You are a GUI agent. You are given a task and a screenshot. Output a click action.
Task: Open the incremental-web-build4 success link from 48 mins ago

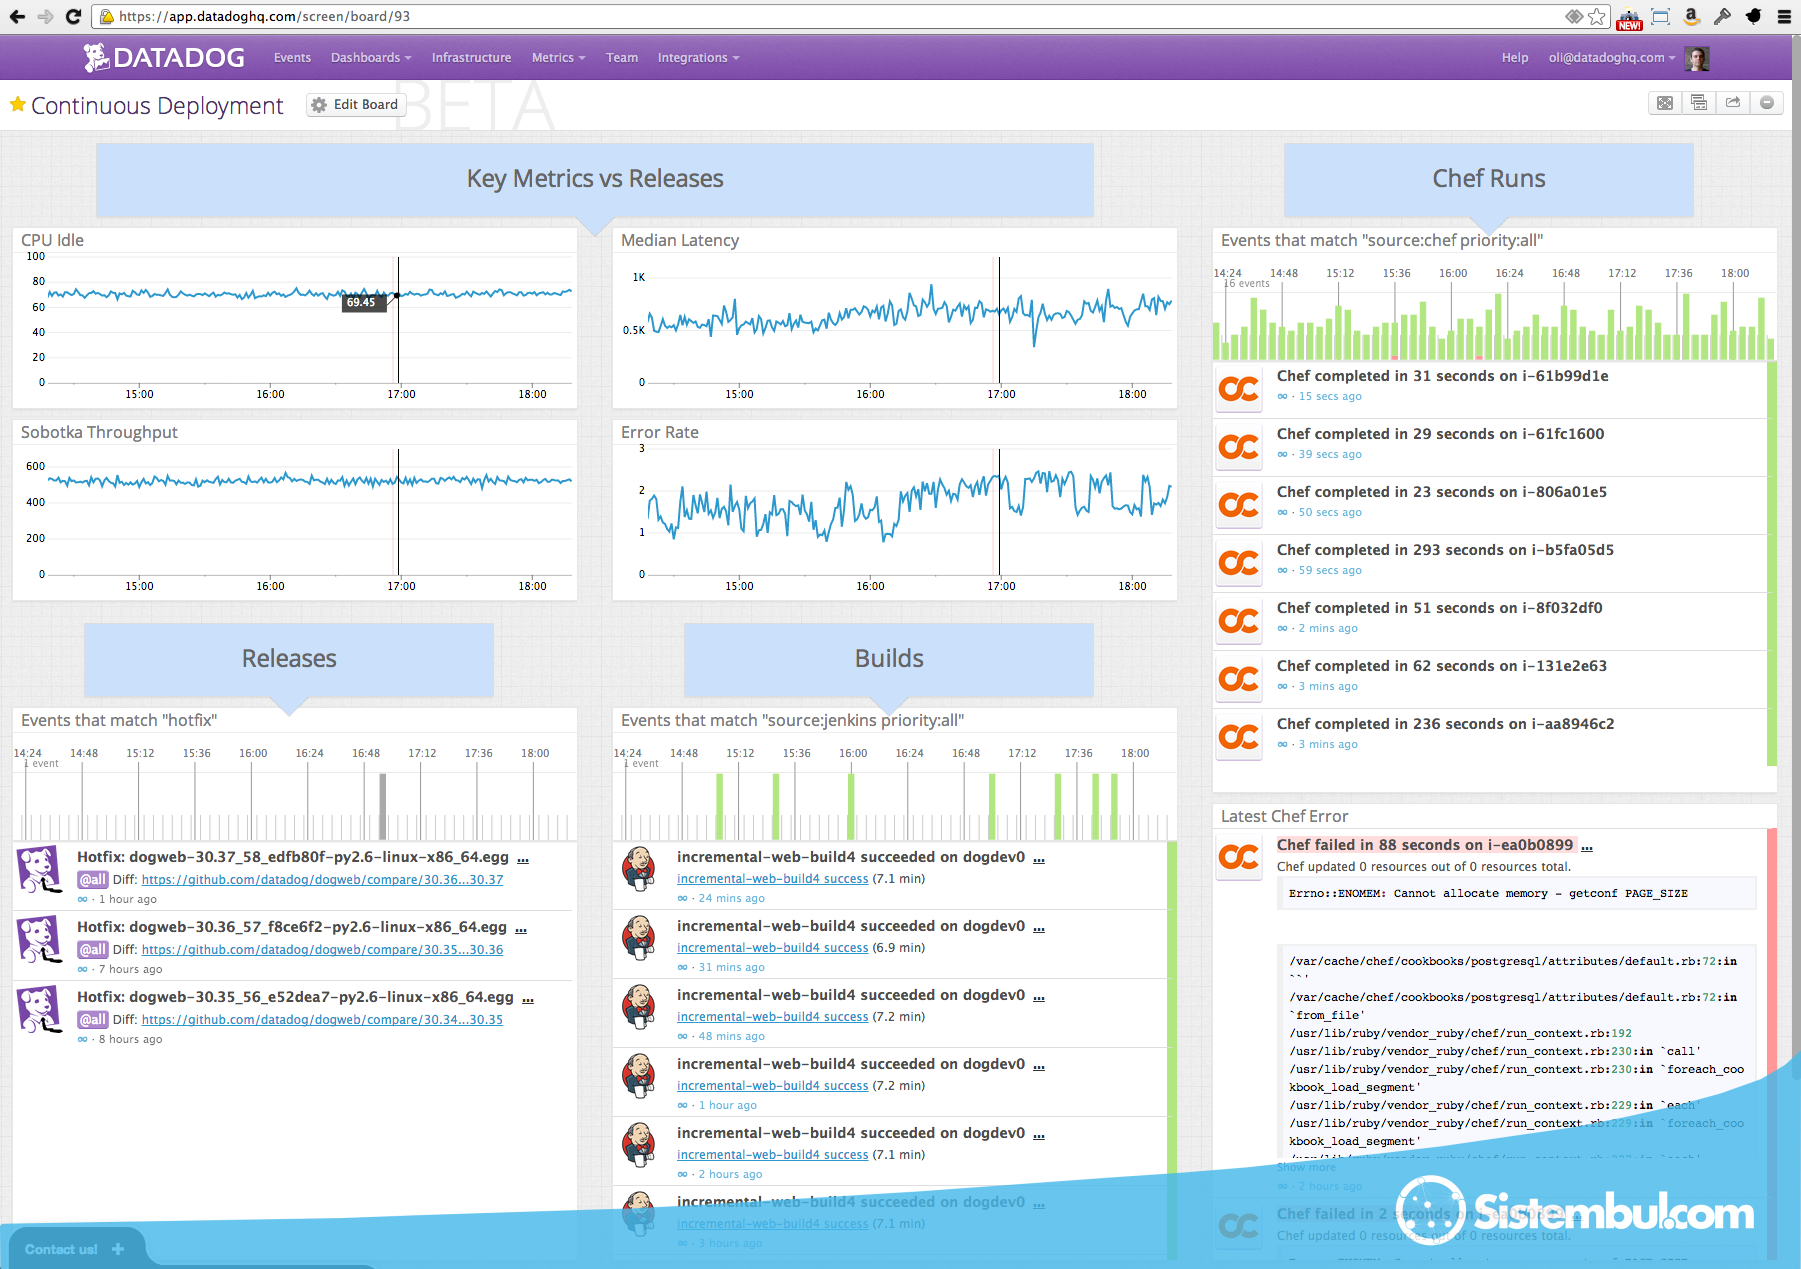coord(772,1017)
